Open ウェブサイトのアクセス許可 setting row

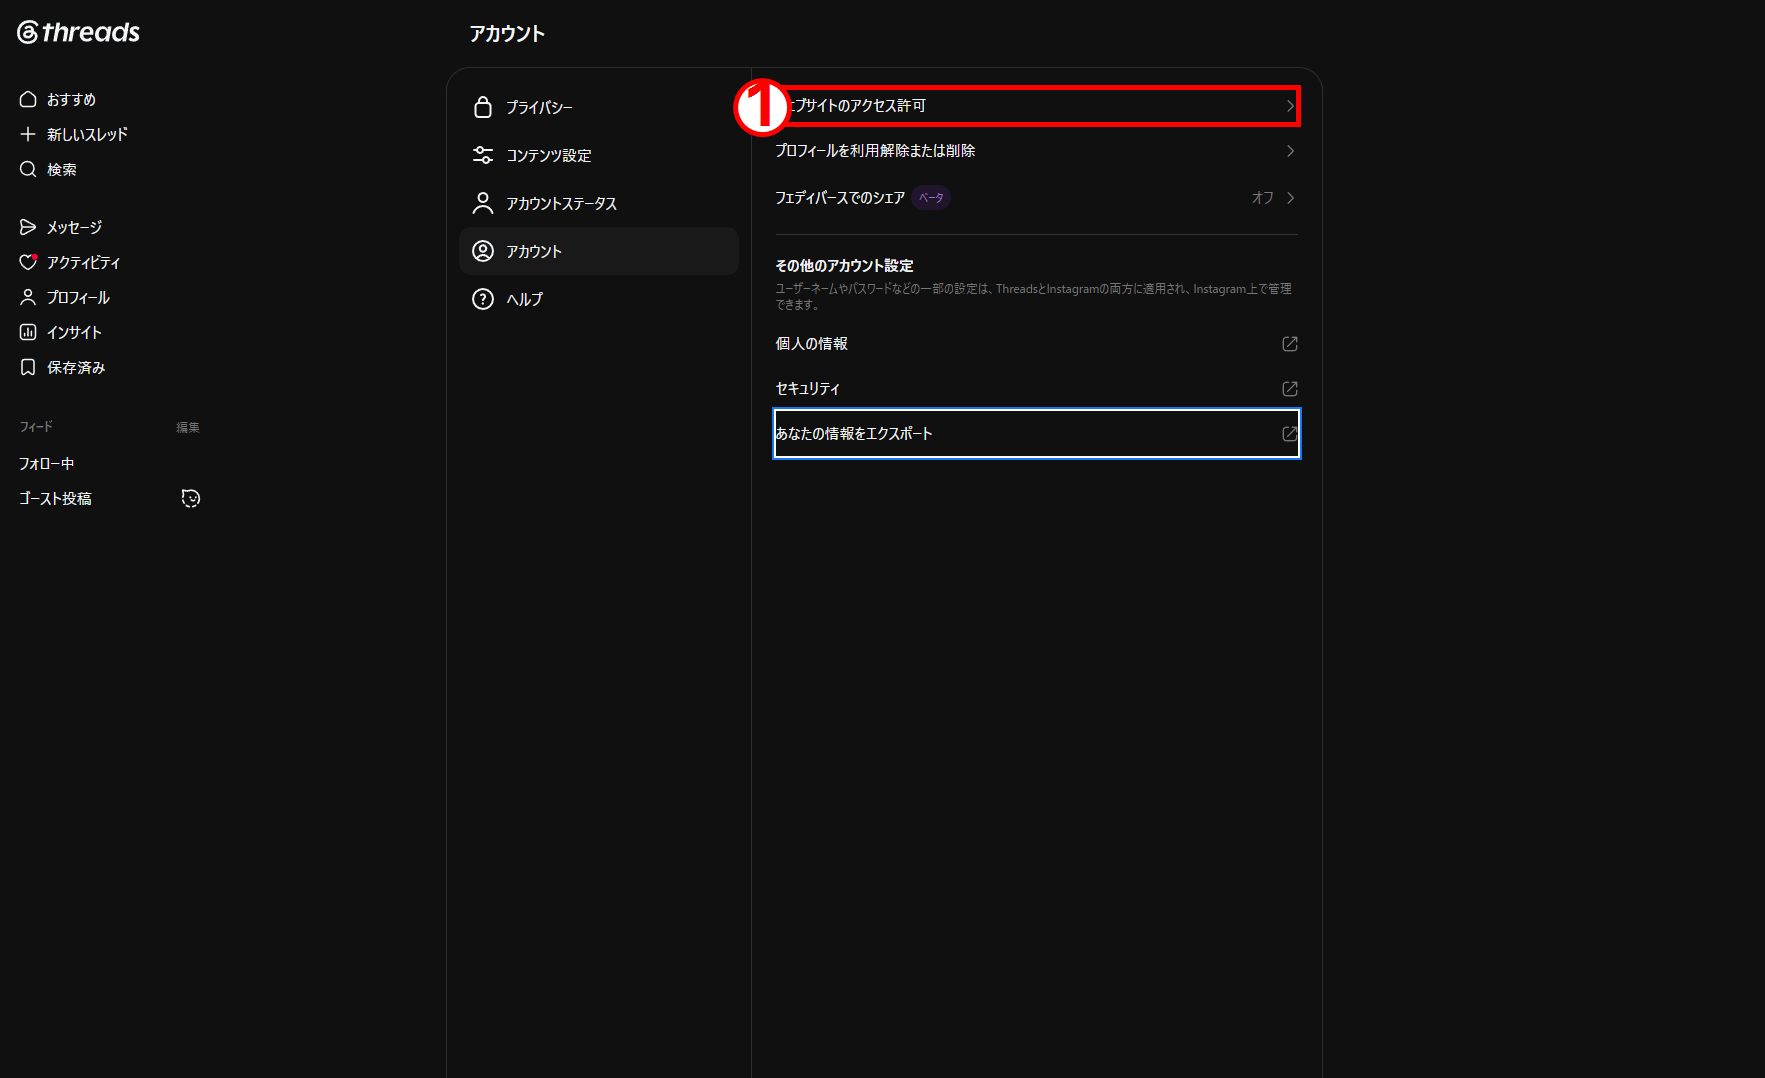(1037, 106)
